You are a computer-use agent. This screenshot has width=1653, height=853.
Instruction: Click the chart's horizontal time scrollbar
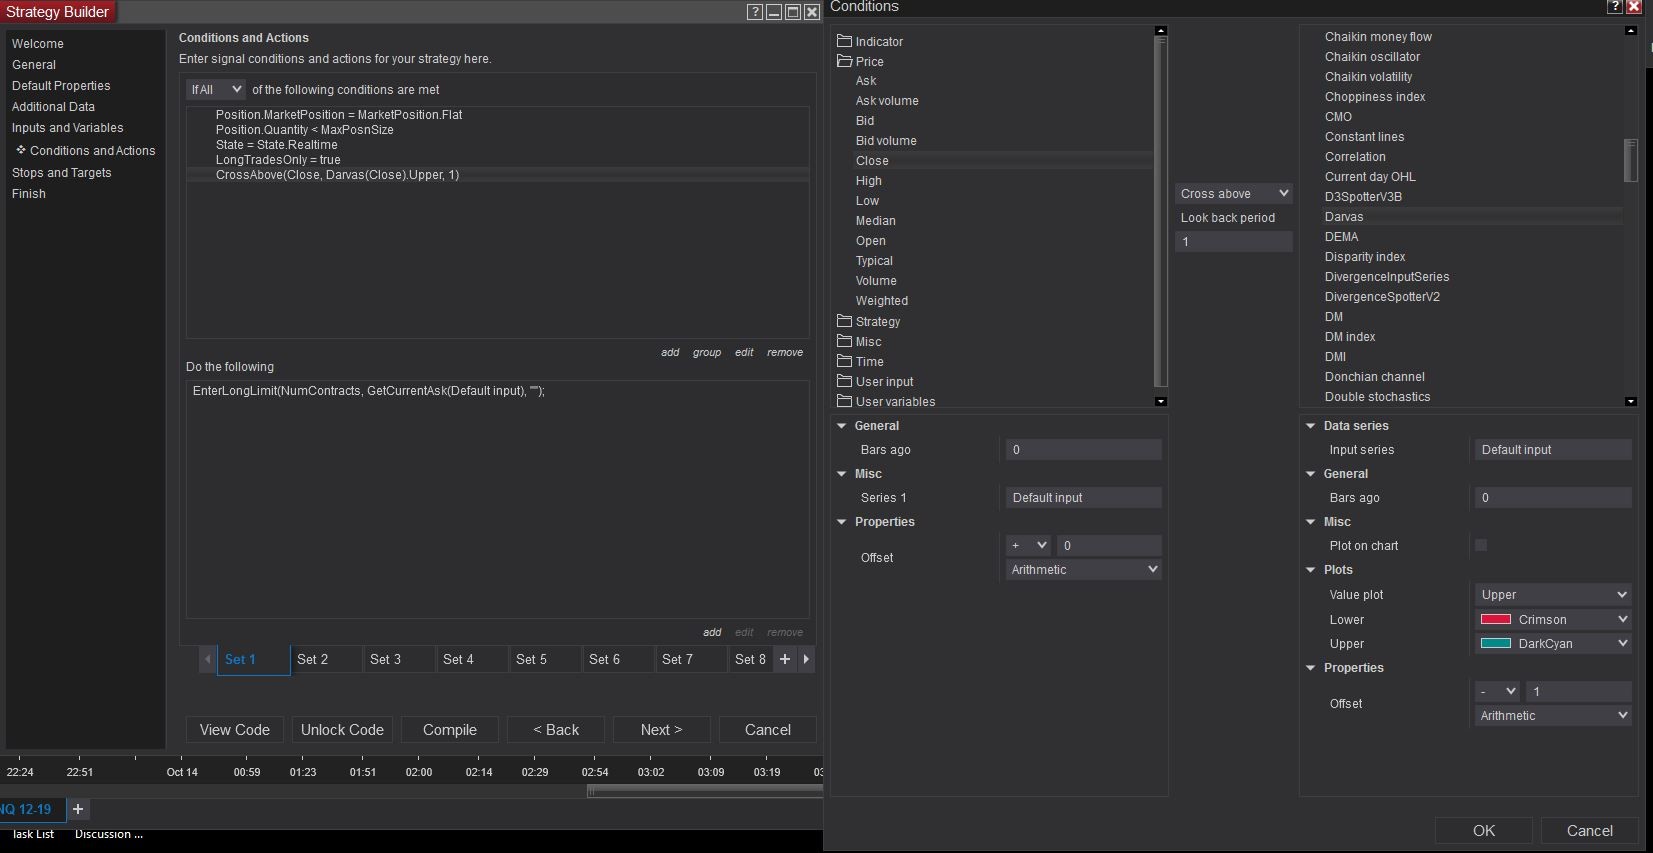[x=705, y=791]
